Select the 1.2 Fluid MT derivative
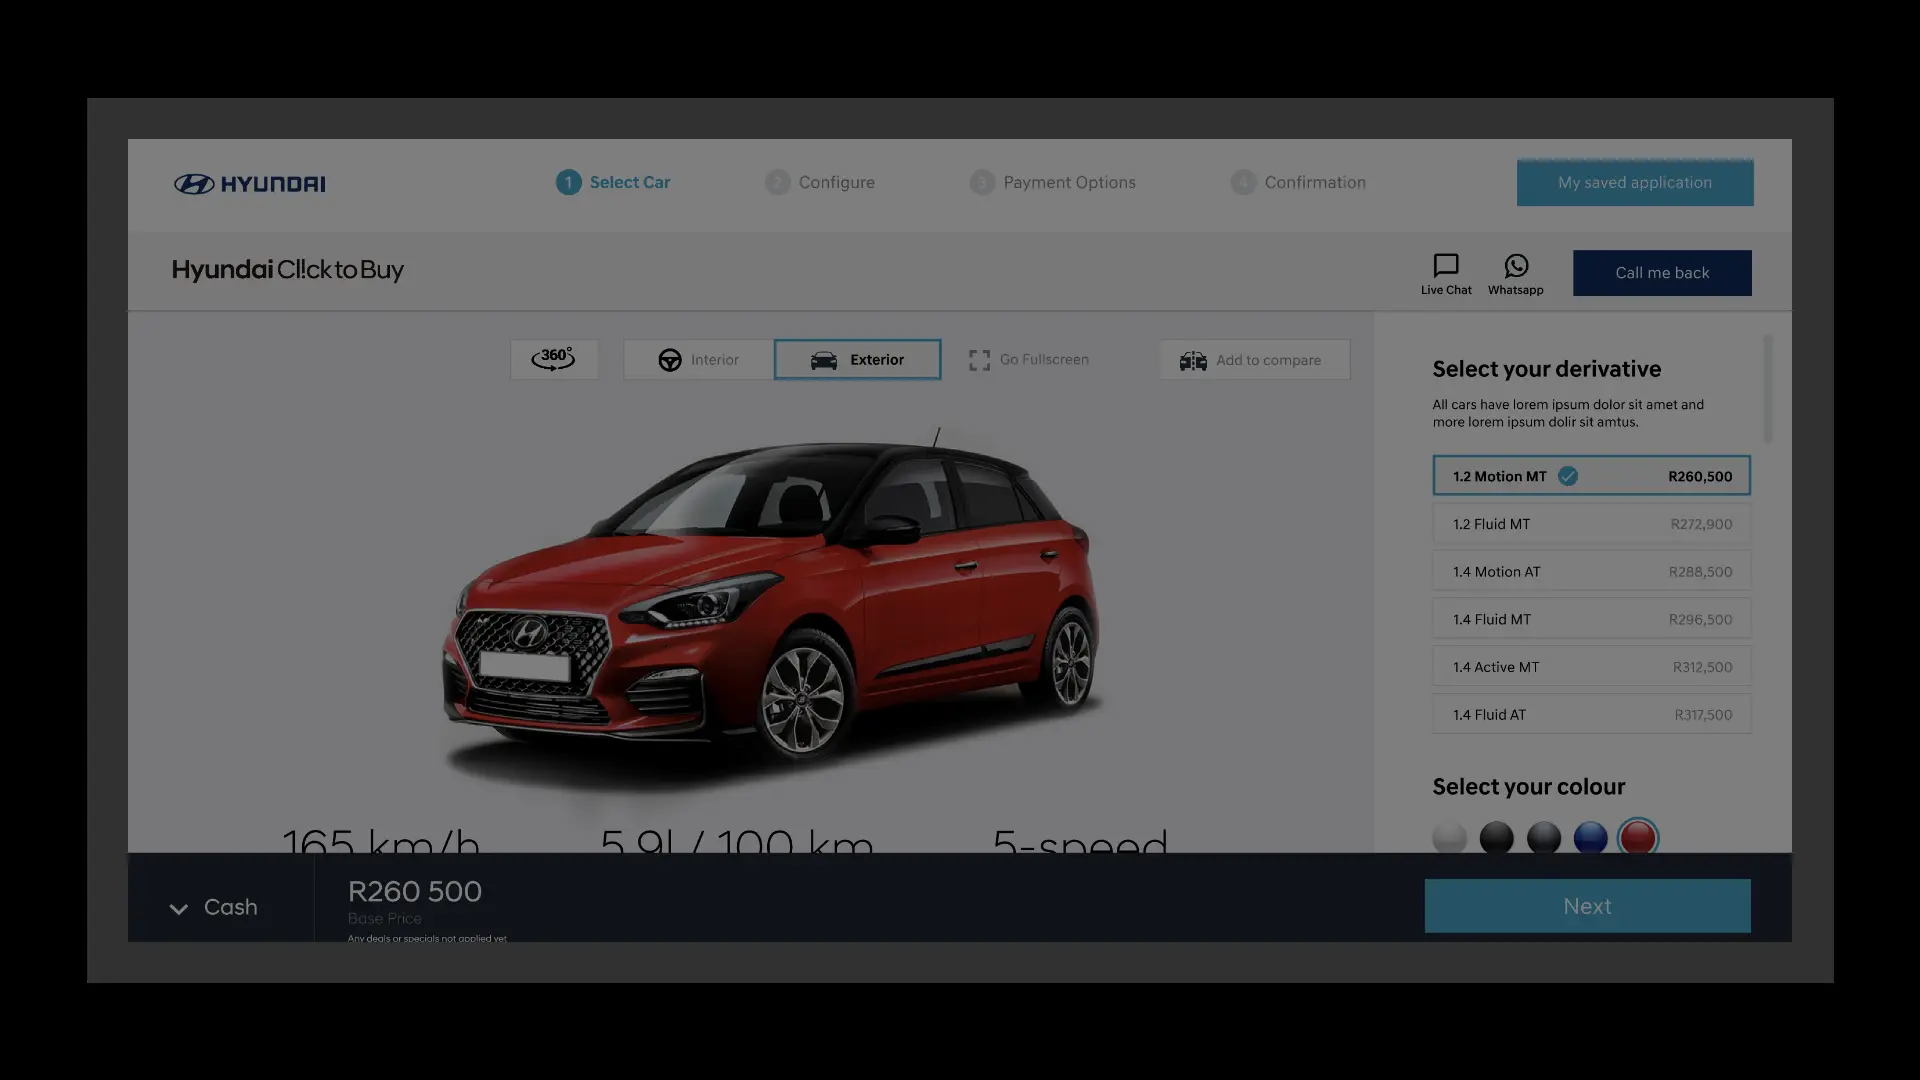The width and height of the screenshot is (1920, 1080). point(1592,524)
